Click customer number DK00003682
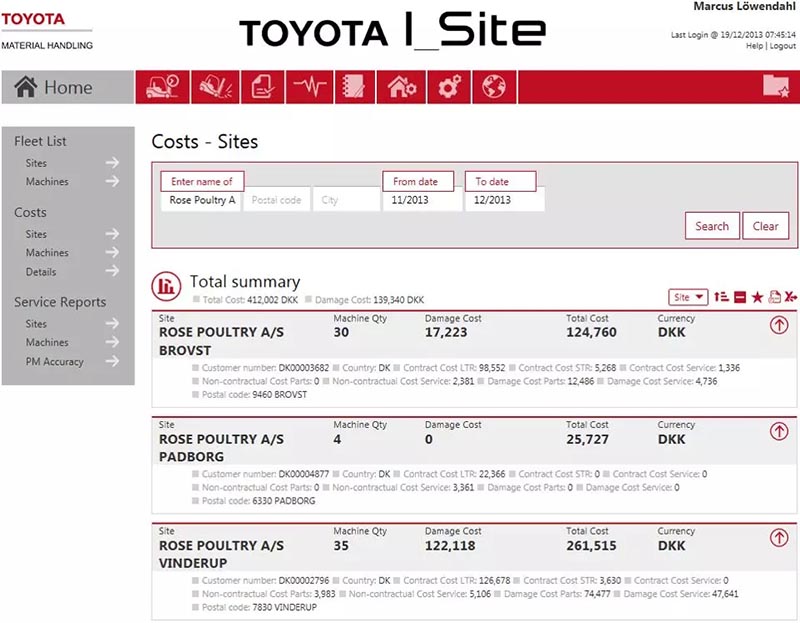 [304, 368]
